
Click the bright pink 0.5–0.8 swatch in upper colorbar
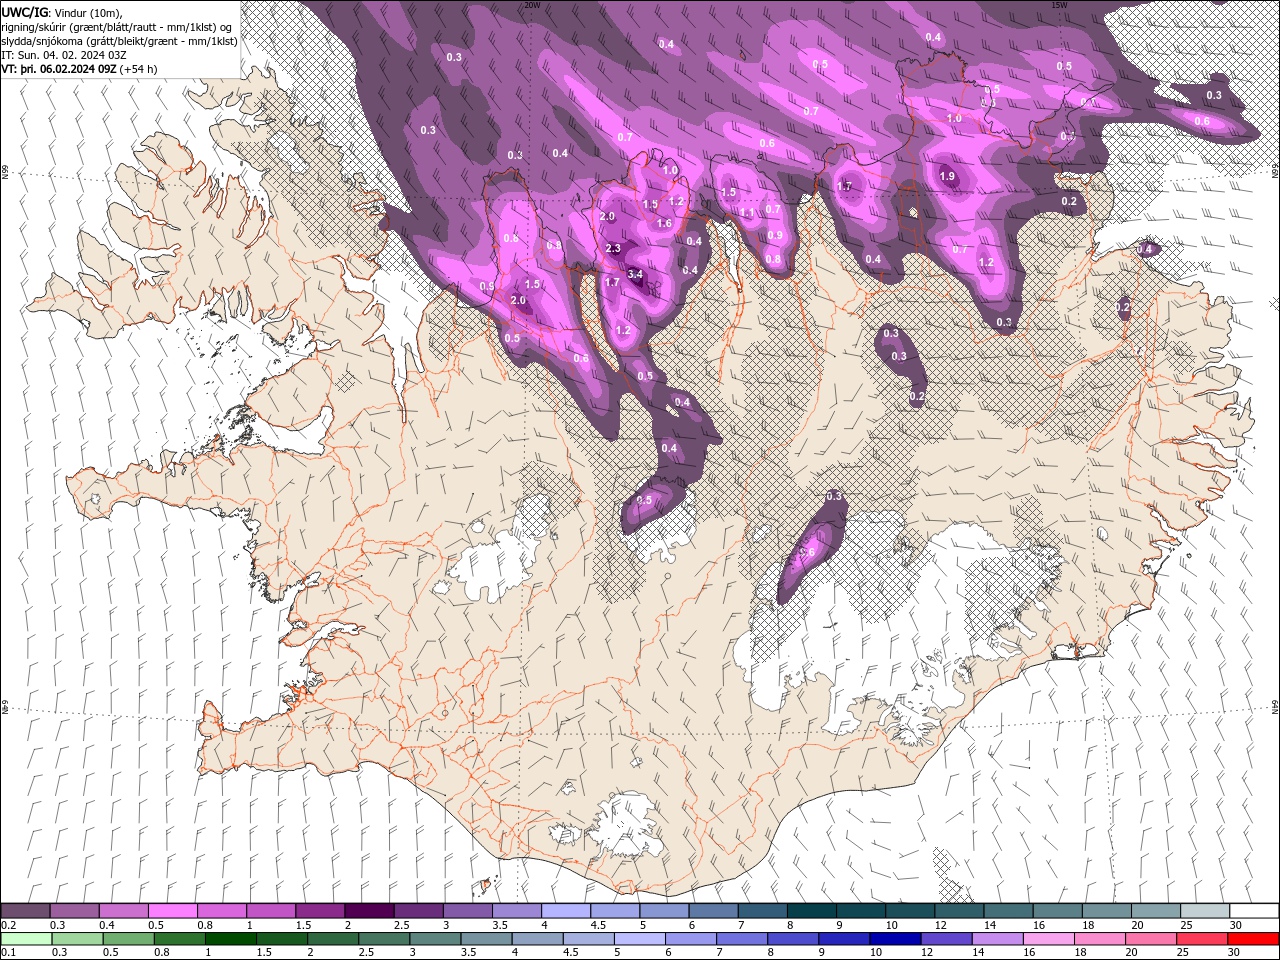pyautogui.click(x=173, y=911)
